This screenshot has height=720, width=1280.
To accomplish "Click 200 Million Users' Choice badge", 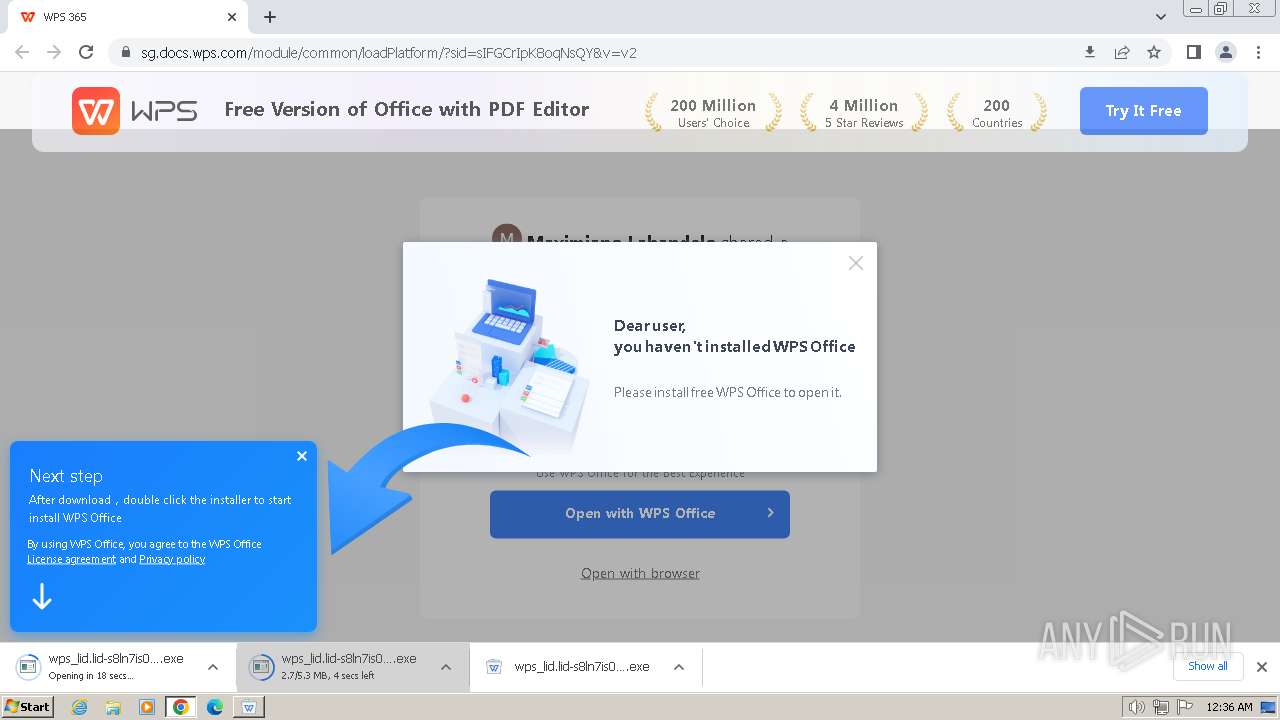I will point(713,113).
